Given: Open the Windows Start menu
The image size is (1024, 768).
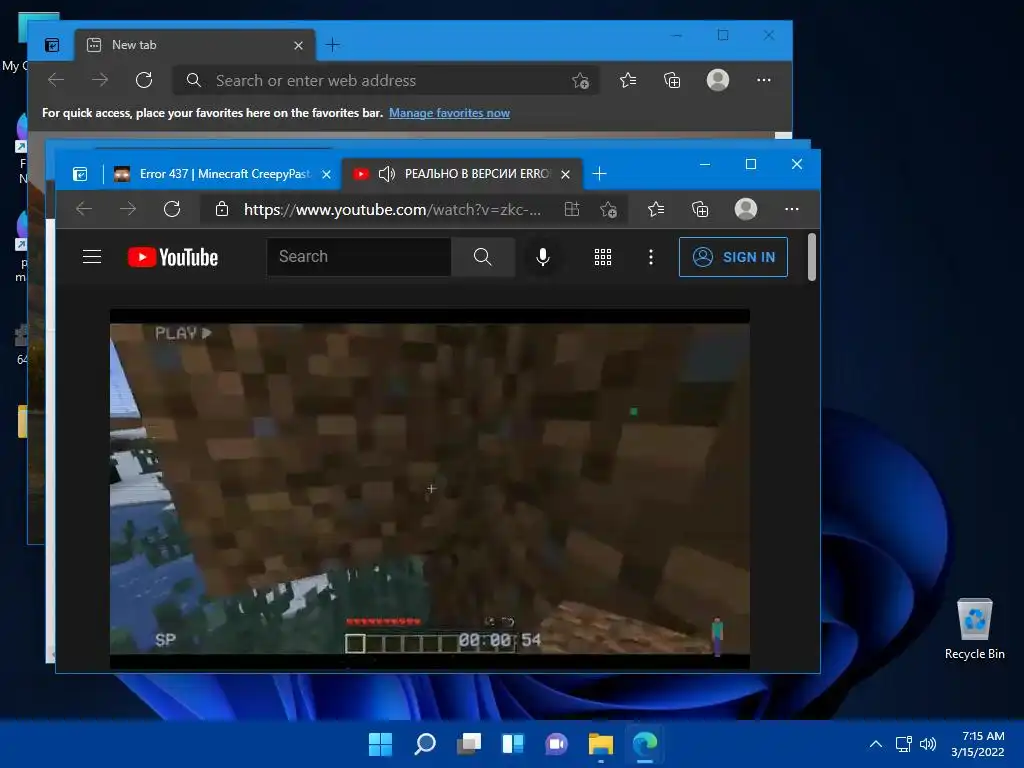Looking at the screenshot, I should pyautogui.click(x=380, y=744).
